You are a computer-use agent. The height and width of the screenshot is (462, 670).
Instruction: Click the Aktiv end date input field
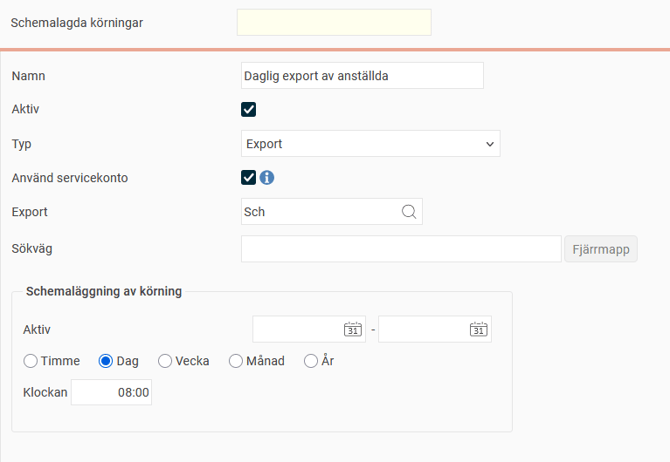point(422,329)
